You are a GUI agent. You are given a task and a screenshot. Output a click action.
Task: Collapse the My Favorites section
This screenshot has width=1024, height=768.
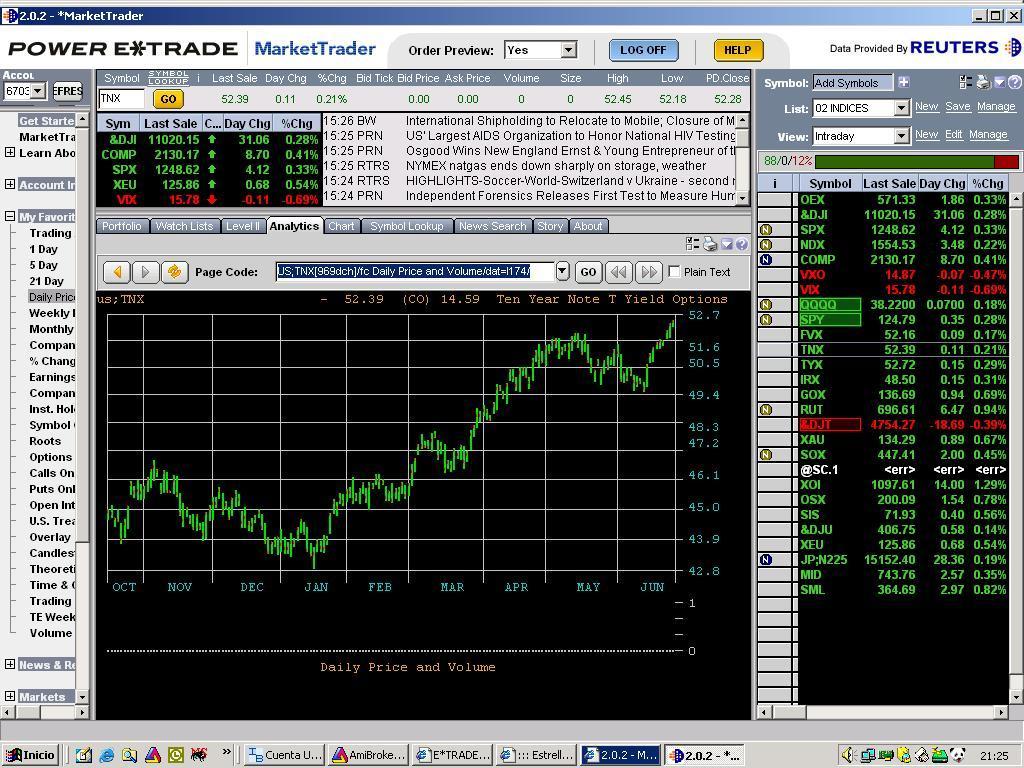tap(10, 216)
